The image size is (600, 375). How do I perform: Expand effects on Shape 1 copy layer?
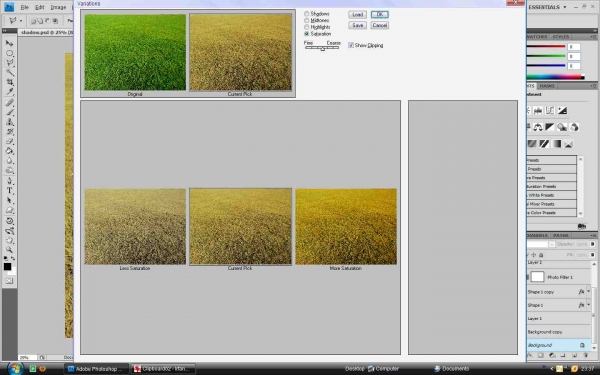coord(589,292)
